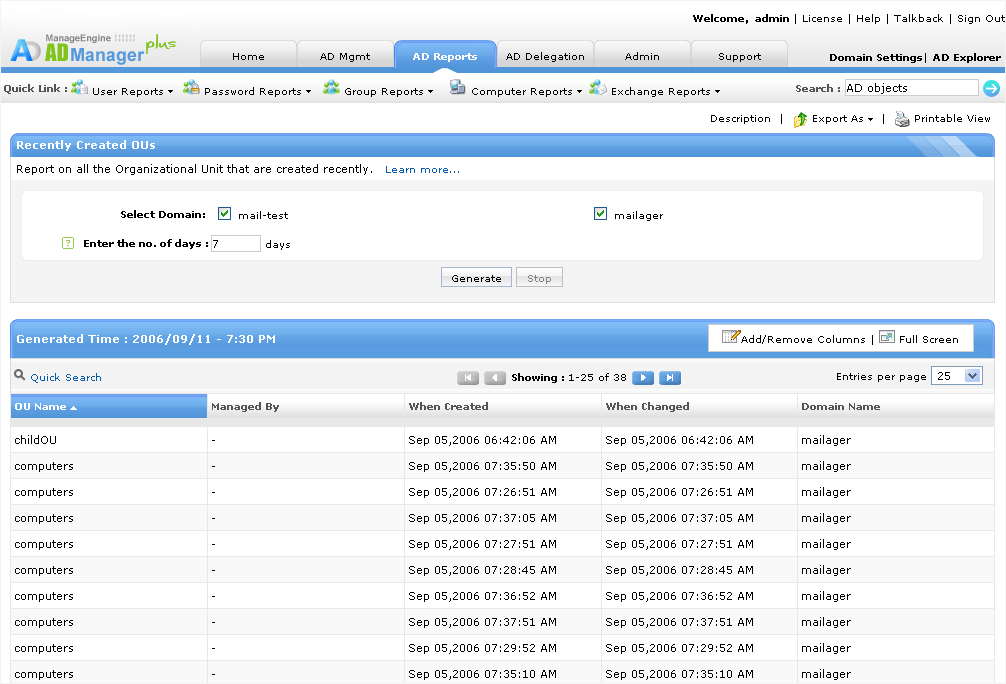Follow the Learn more link
The image size is (1006, 684).
(422, 170)
